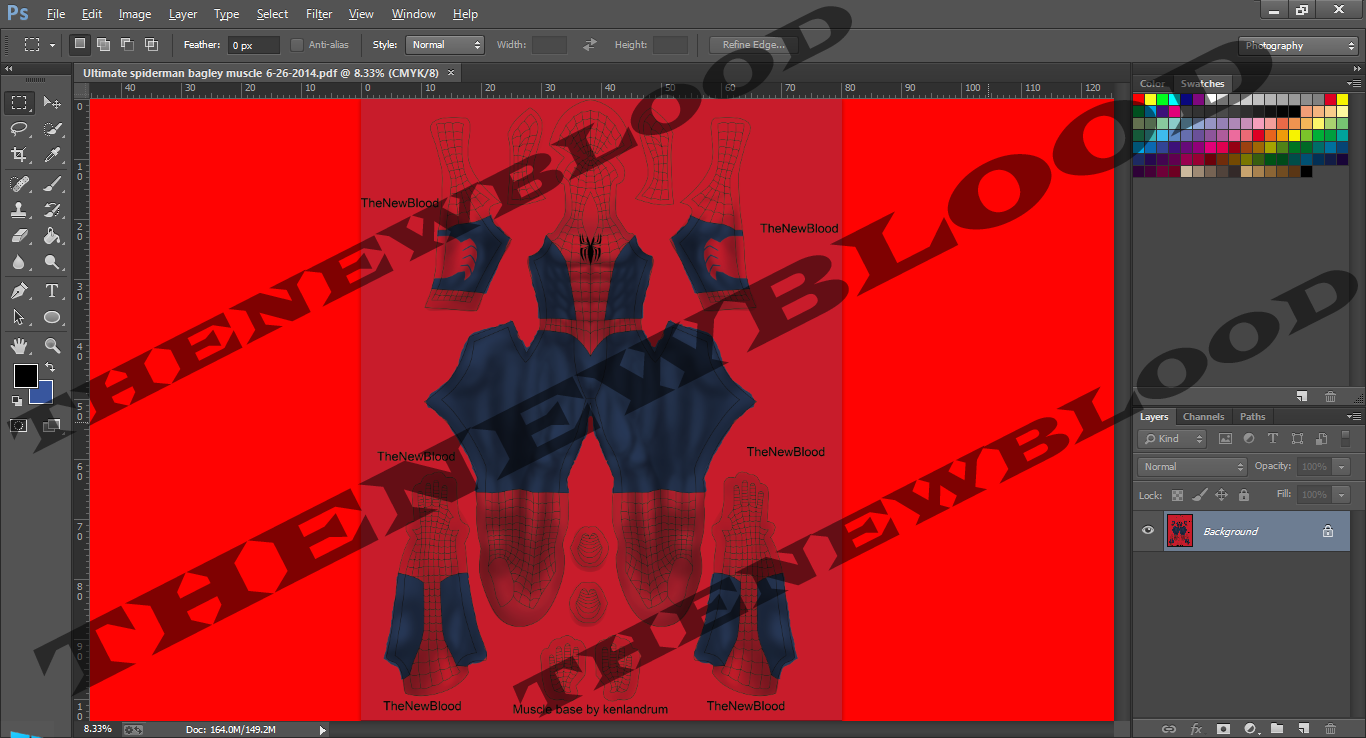Viewport: 1366px width, 738px height.
Task: Open the Fill slider dropdown
Action: pyautogui.click(x=1341, y=495)
